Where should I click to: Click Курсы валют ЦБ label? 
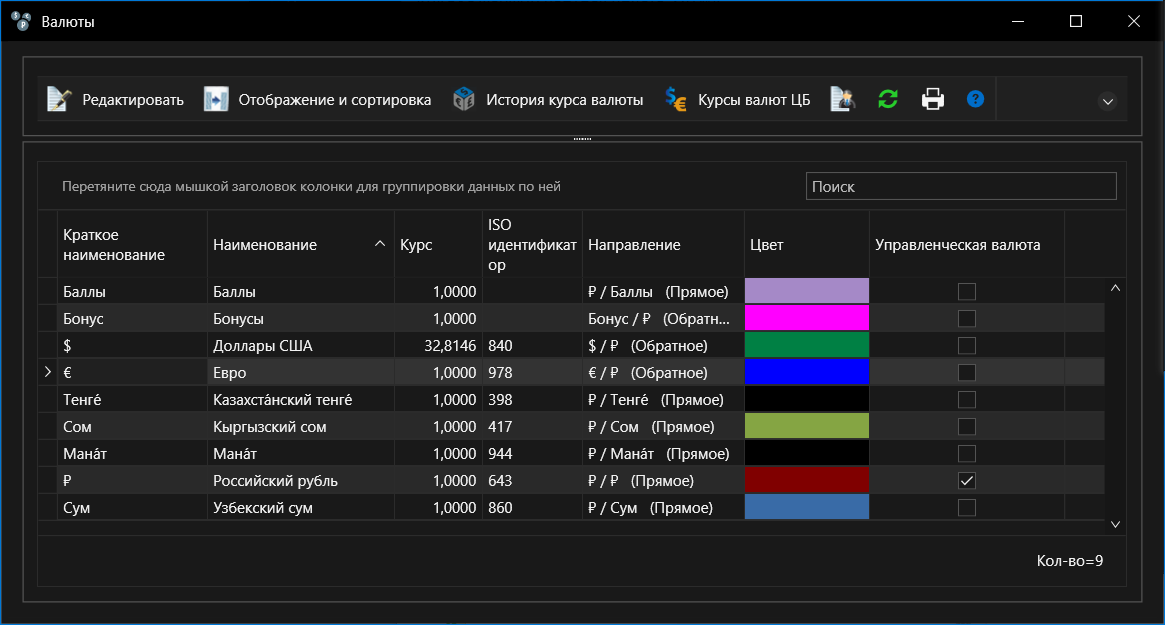[x=754, y=100]
